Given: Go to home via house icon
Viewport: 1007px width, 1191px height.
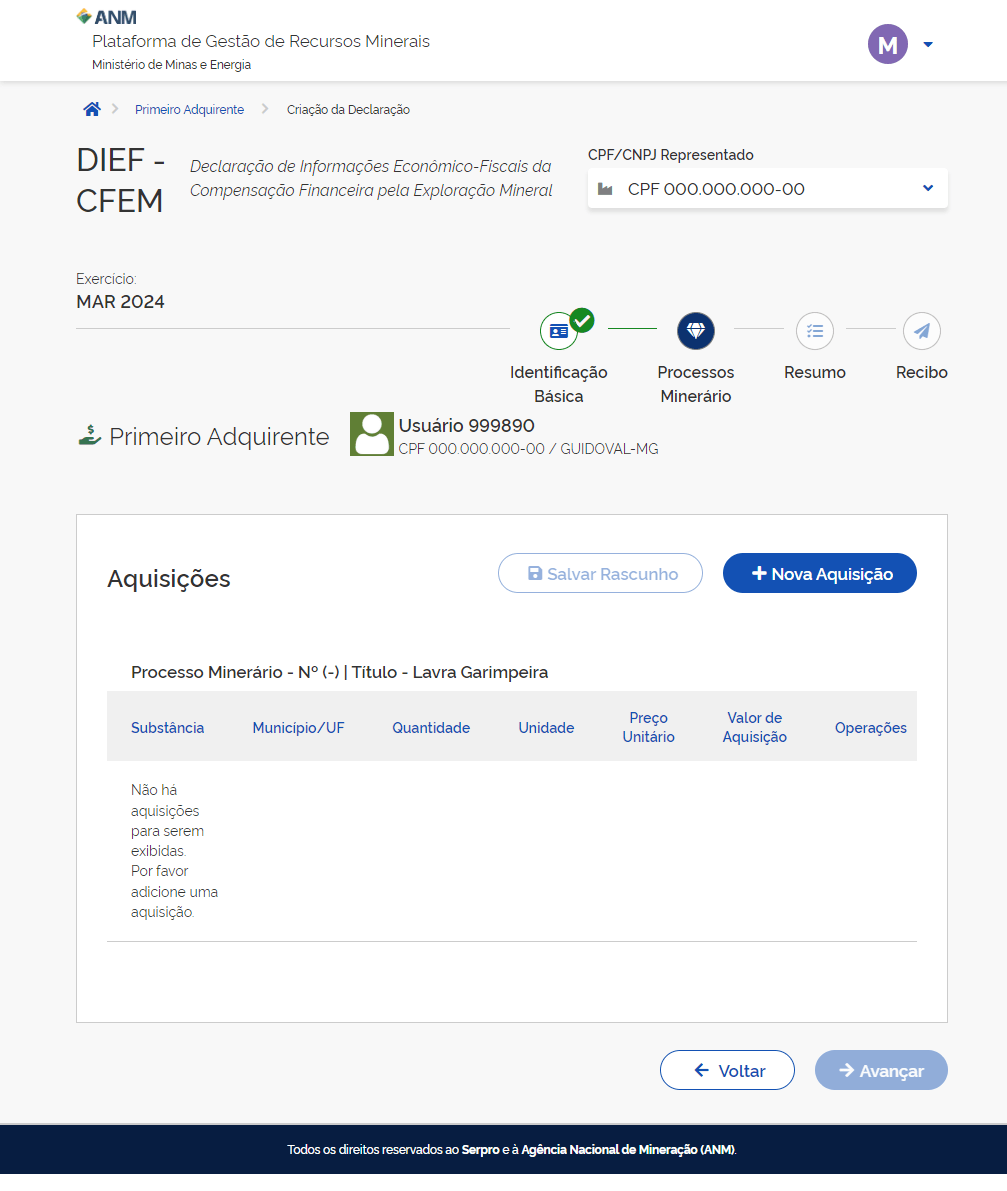Looking at the screenshot, I should point(92,110).
